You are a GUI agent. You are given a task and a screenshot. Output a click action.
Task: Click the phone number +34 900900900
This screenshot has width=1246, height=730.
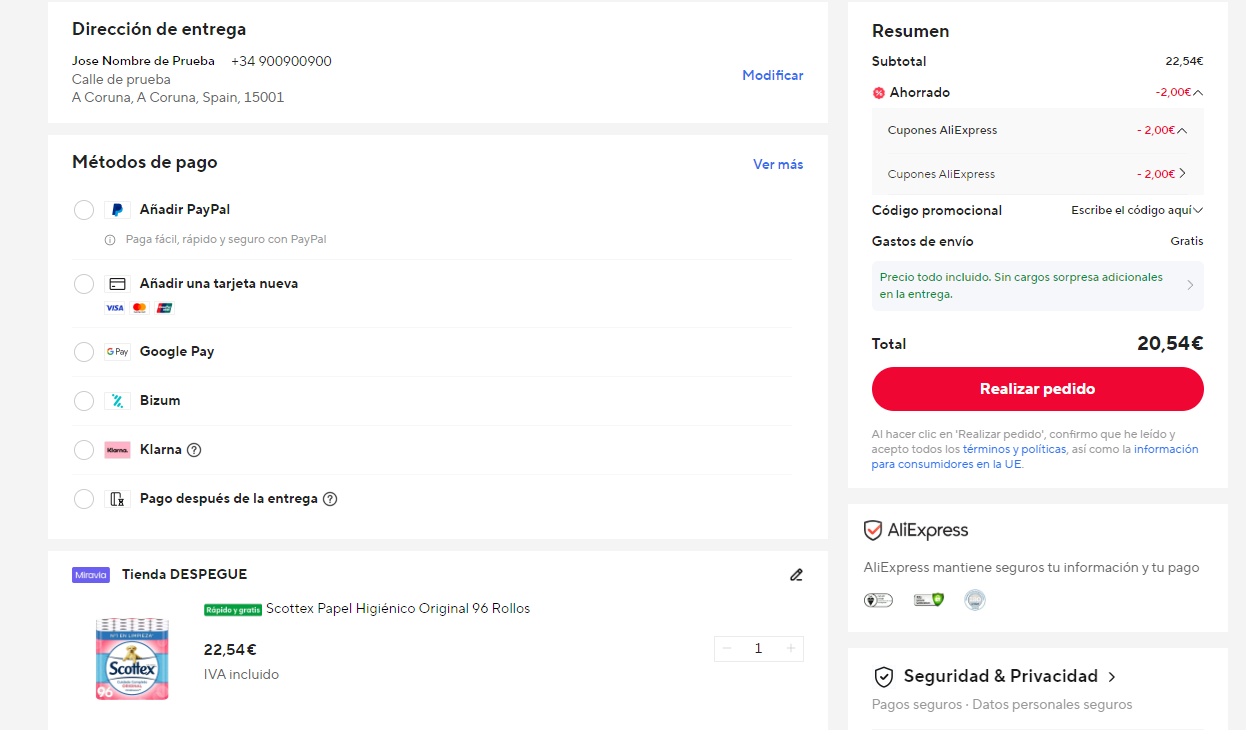pos(281,62)
